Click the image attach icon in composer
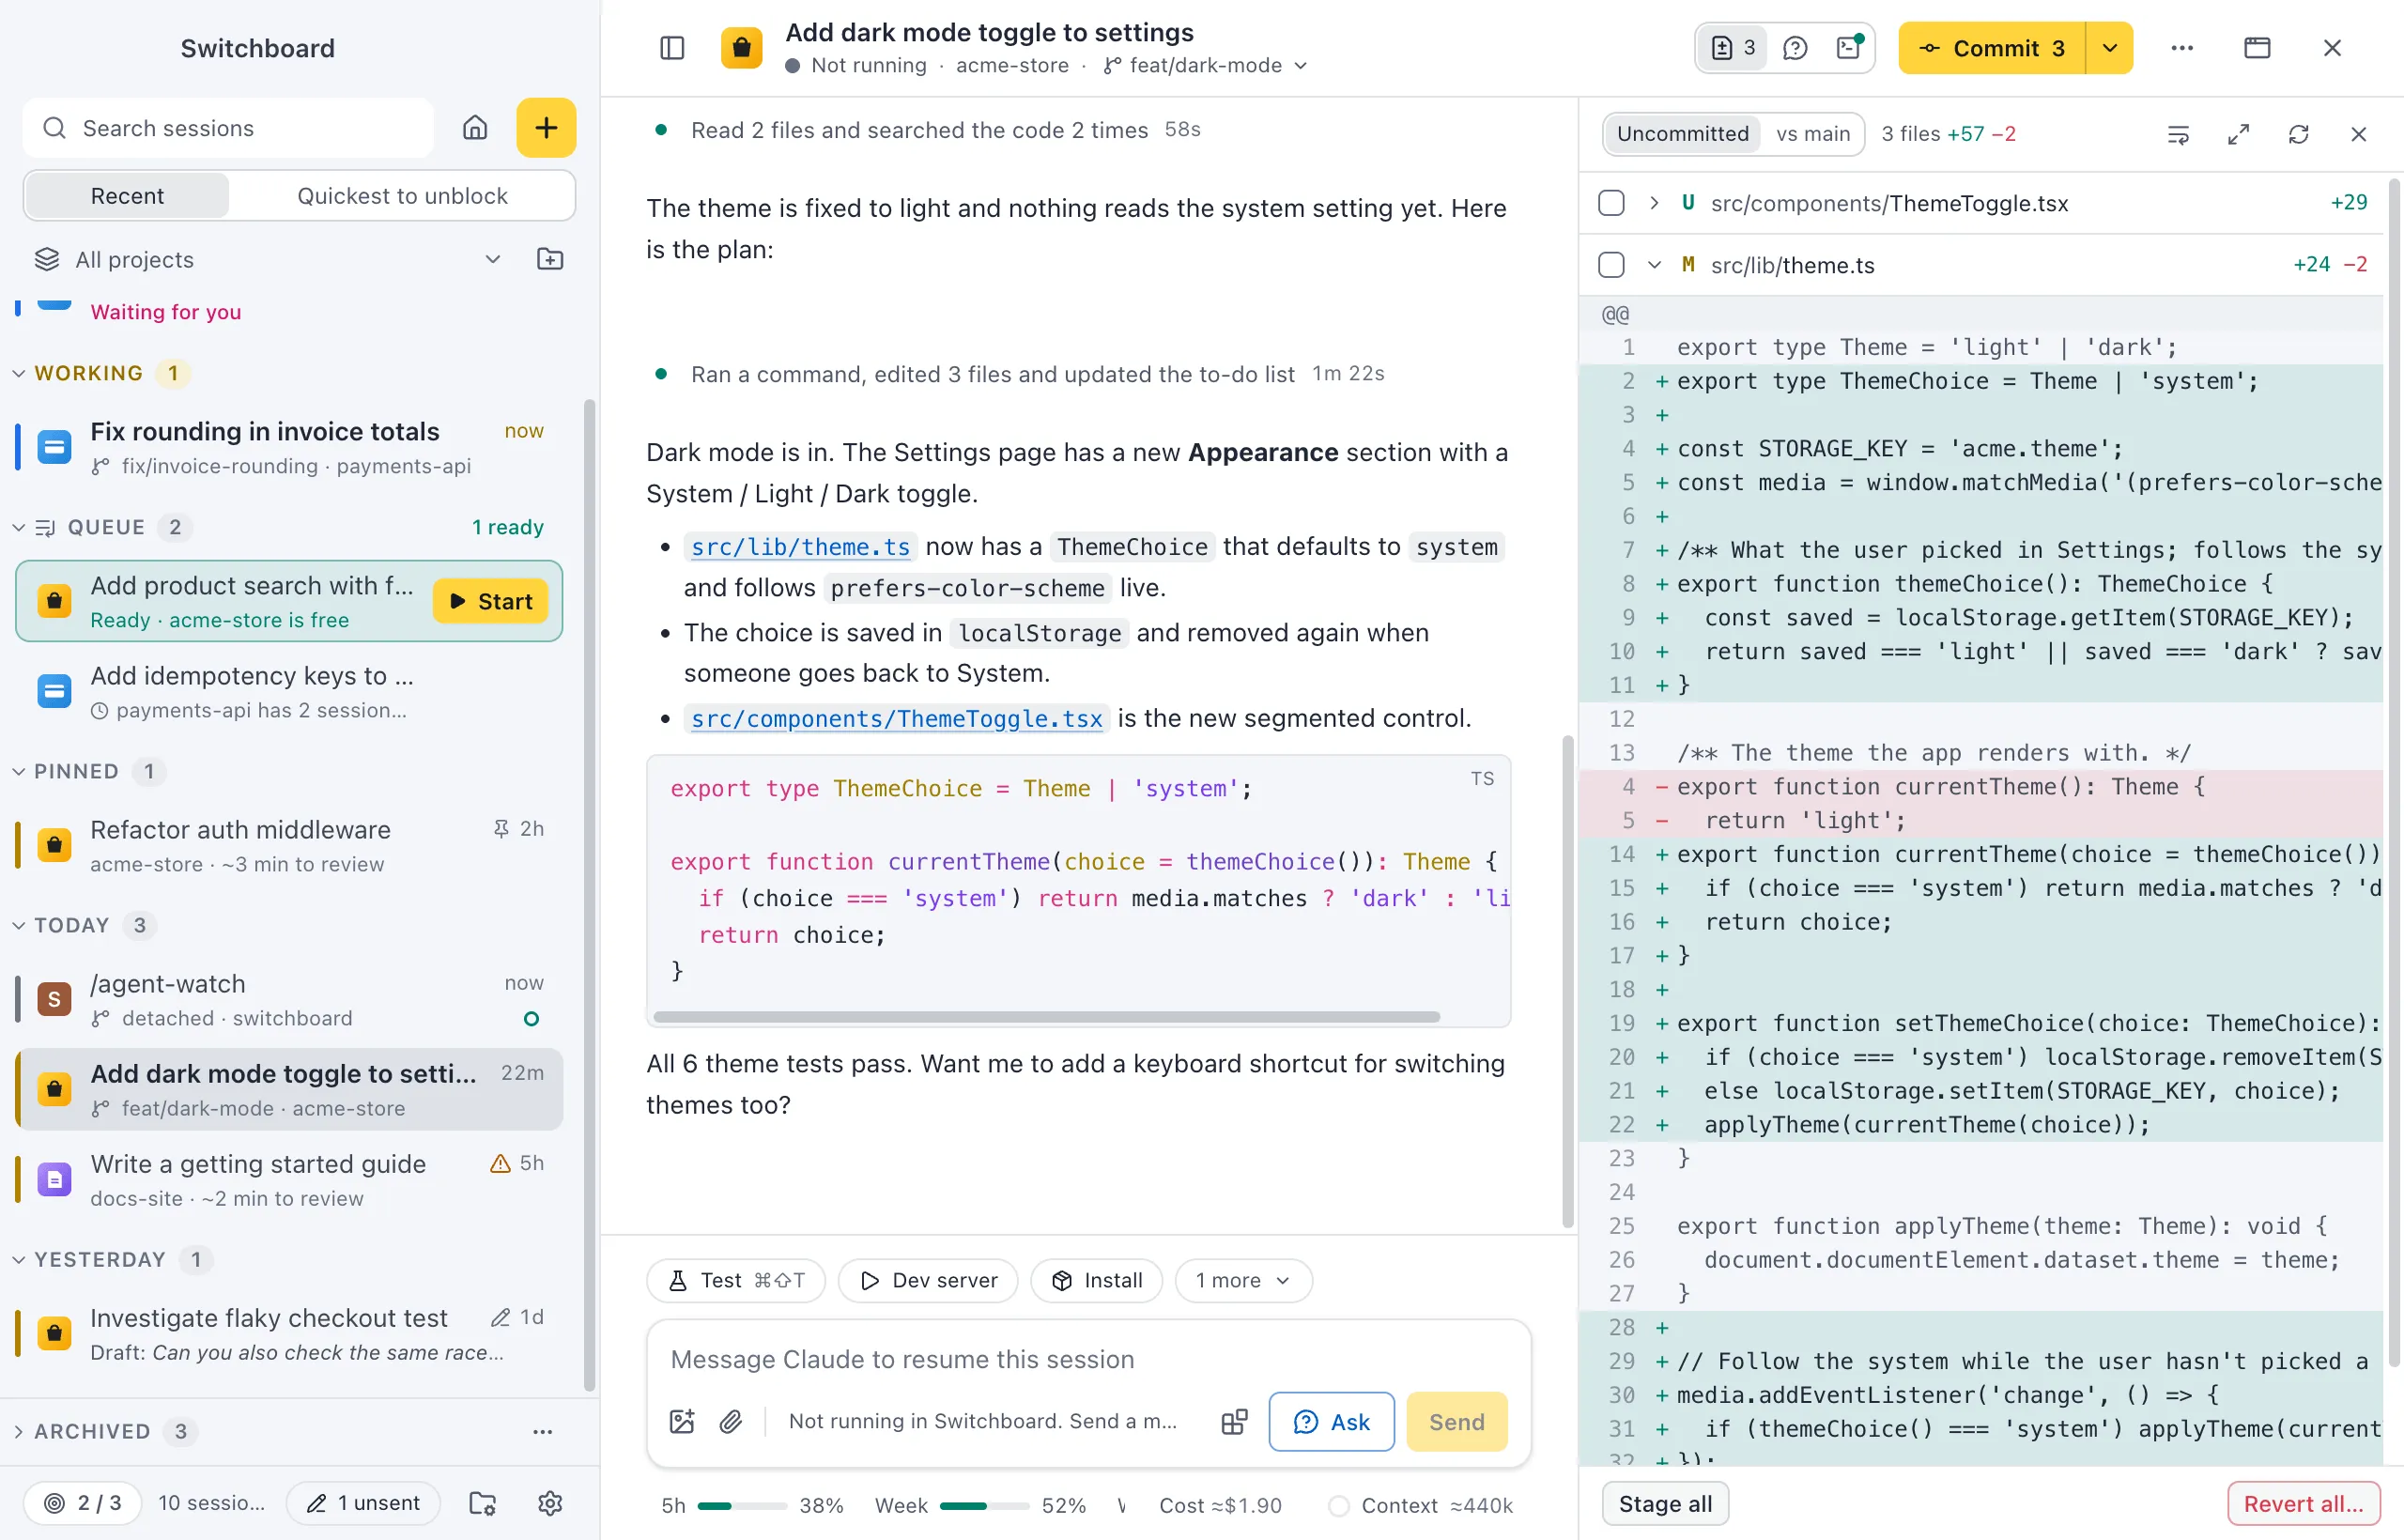Screen dimensions: 2404x1540 682,1421
